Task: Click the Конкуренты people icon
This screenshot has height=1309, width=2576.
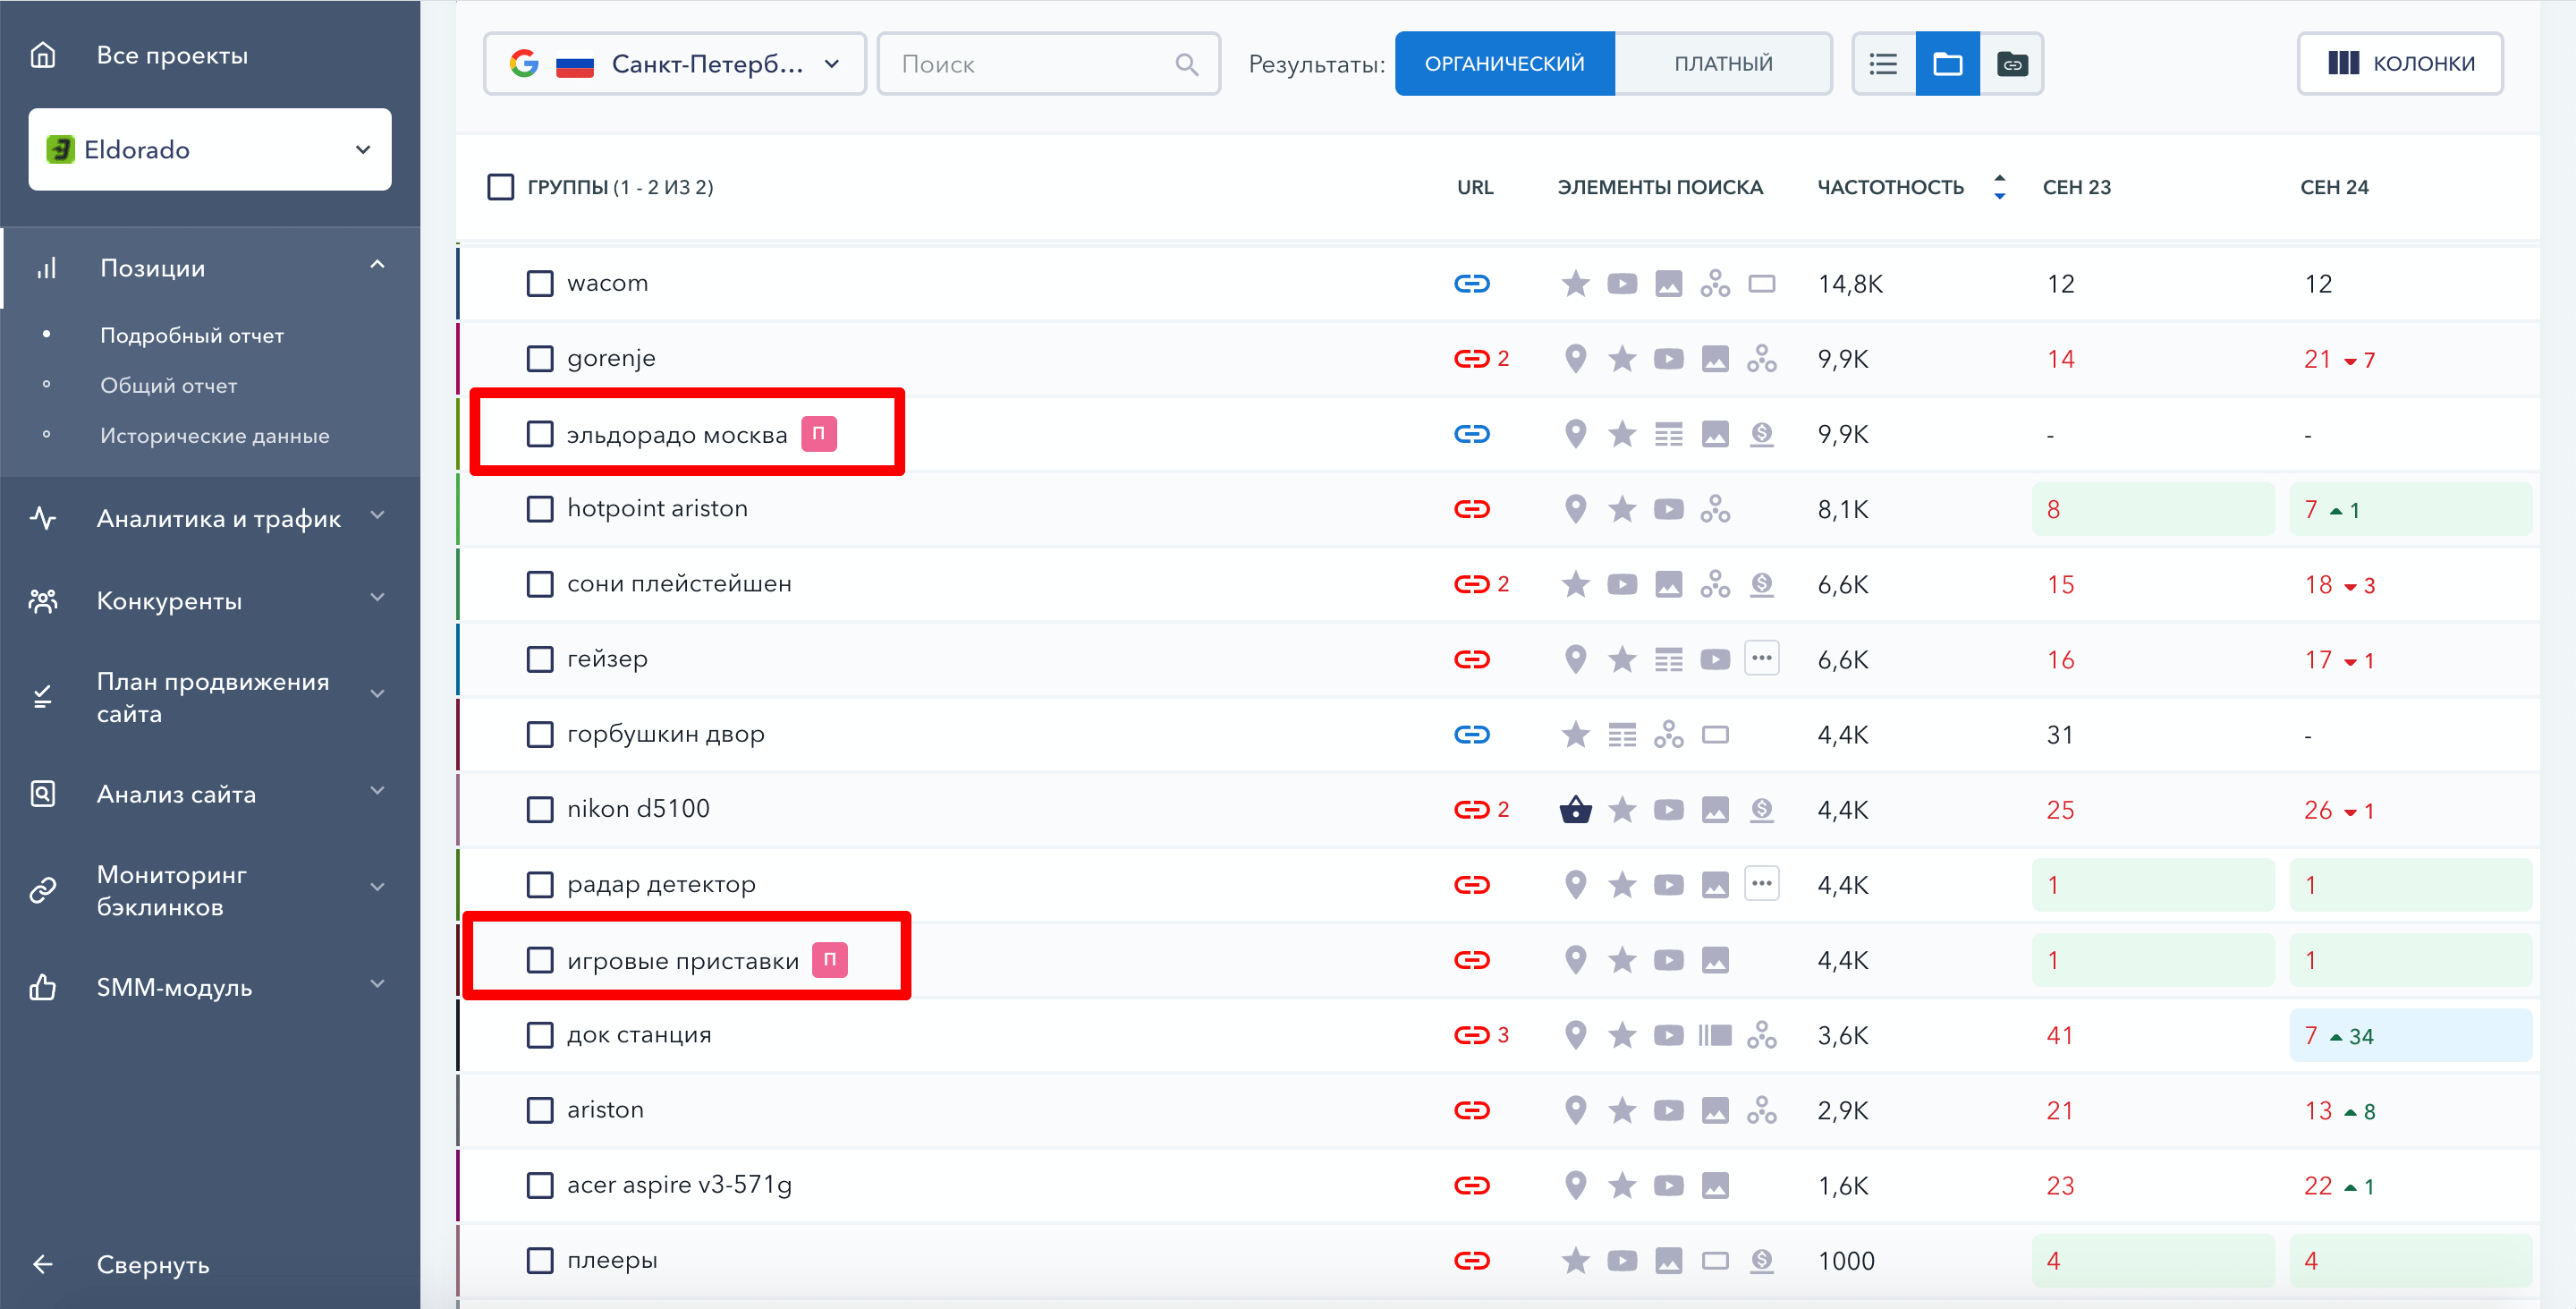Action: point(43,601)
